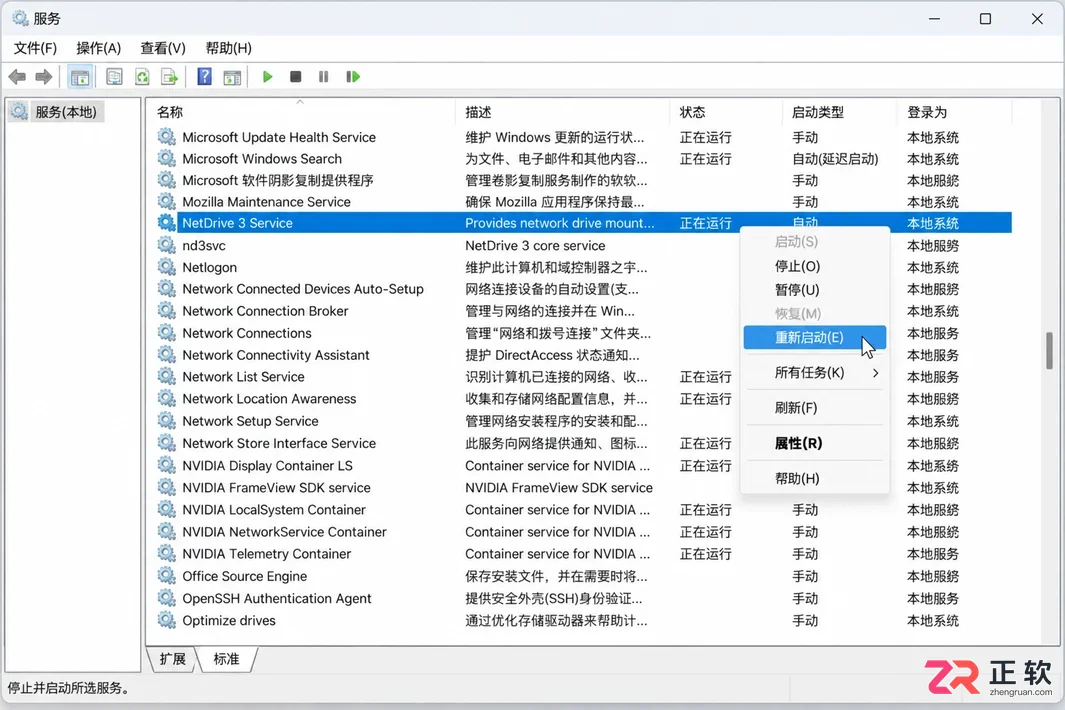Click the refresh toolbar icon
This screenshot has height=710, width=1065.
[142, 77]
